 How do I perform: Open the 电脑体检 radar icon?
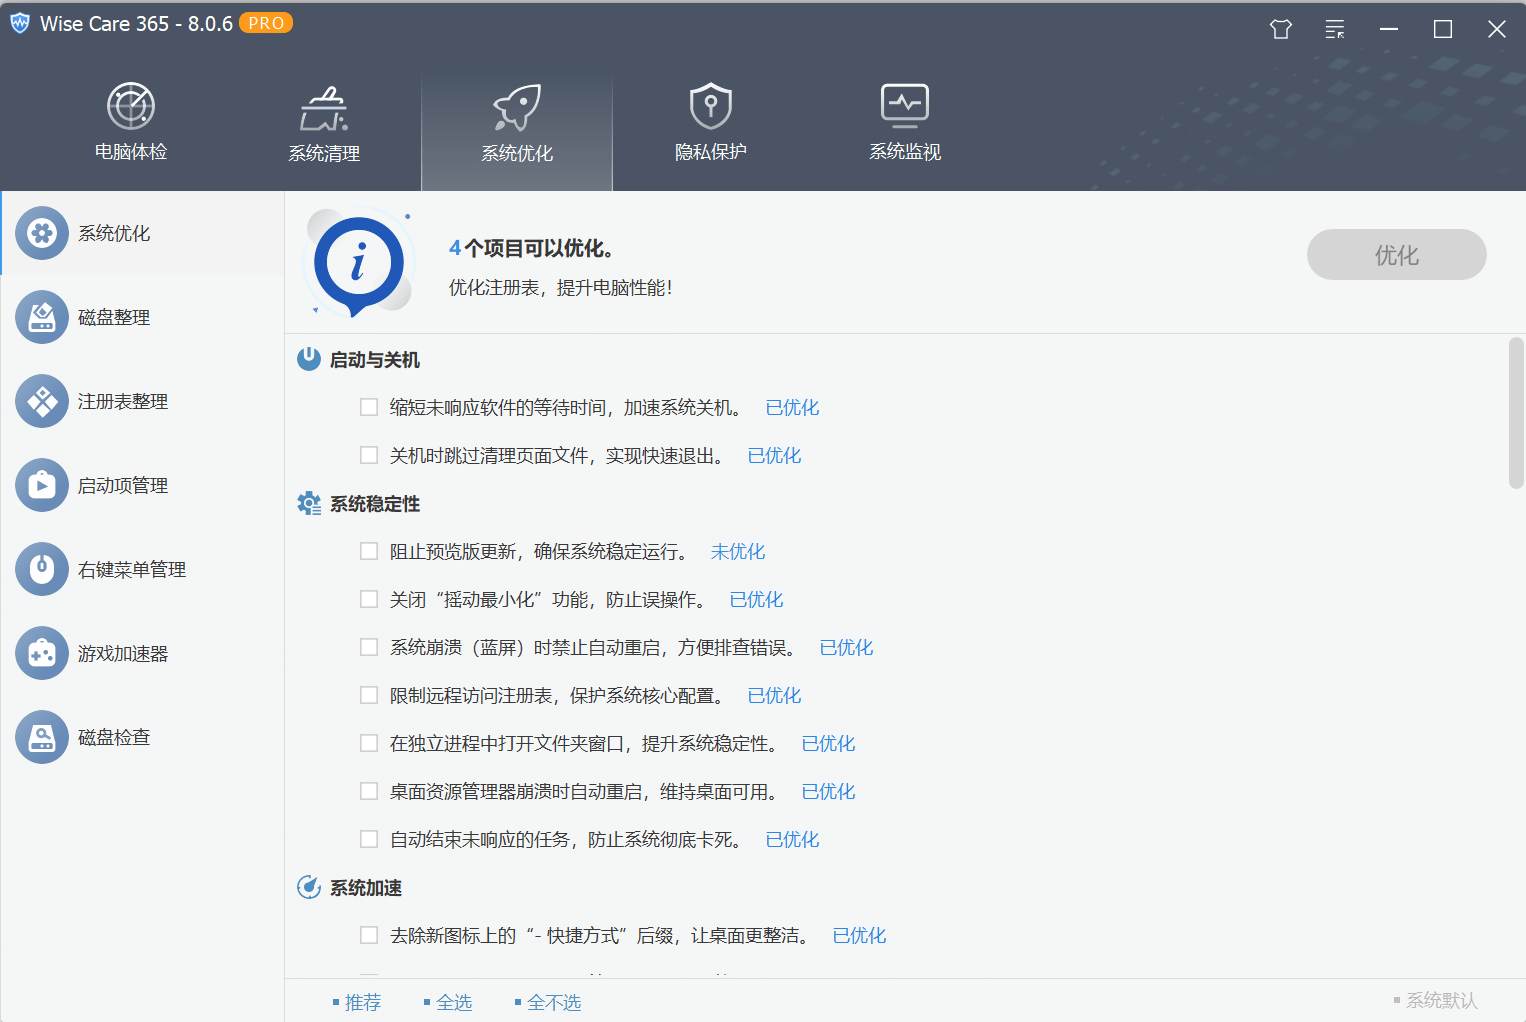tap(131, 106)
